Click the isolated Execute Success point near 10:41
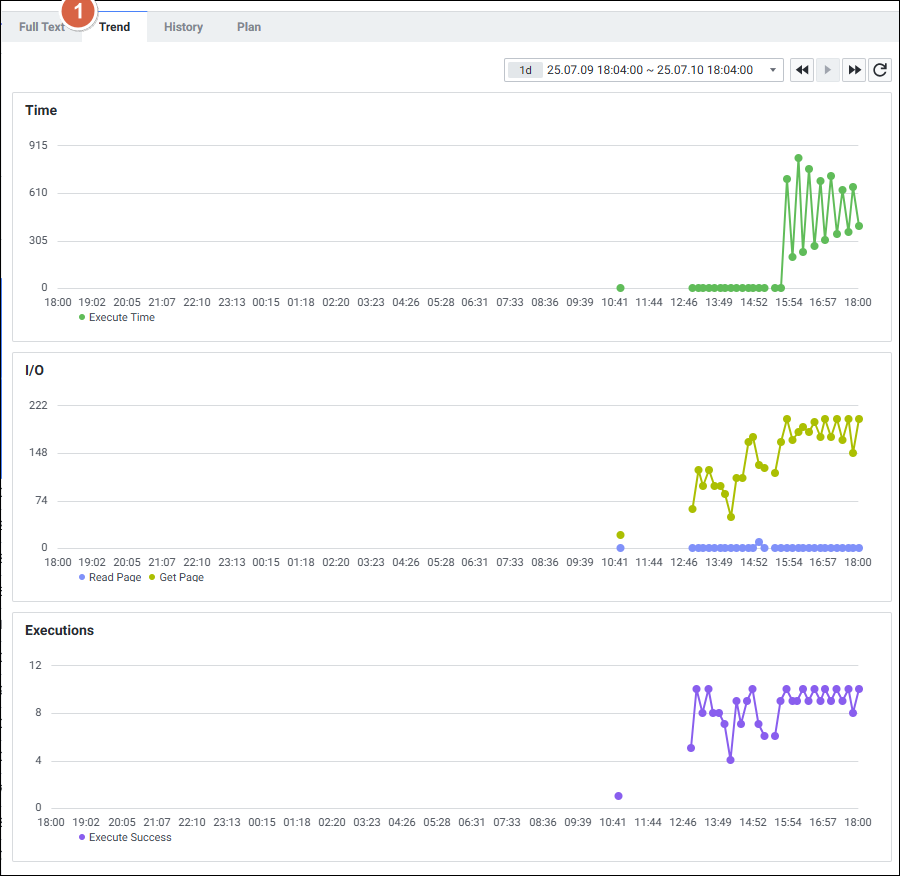 coord(618,796)
